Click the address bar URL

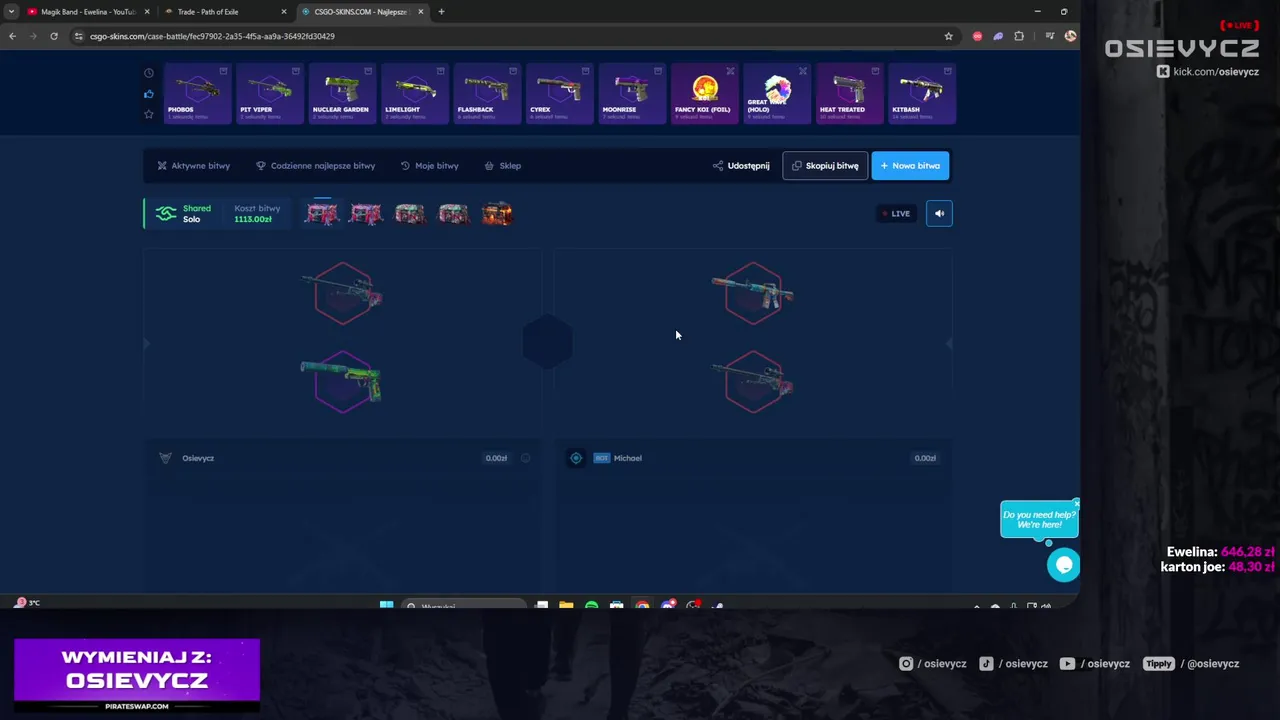point(212,36)
